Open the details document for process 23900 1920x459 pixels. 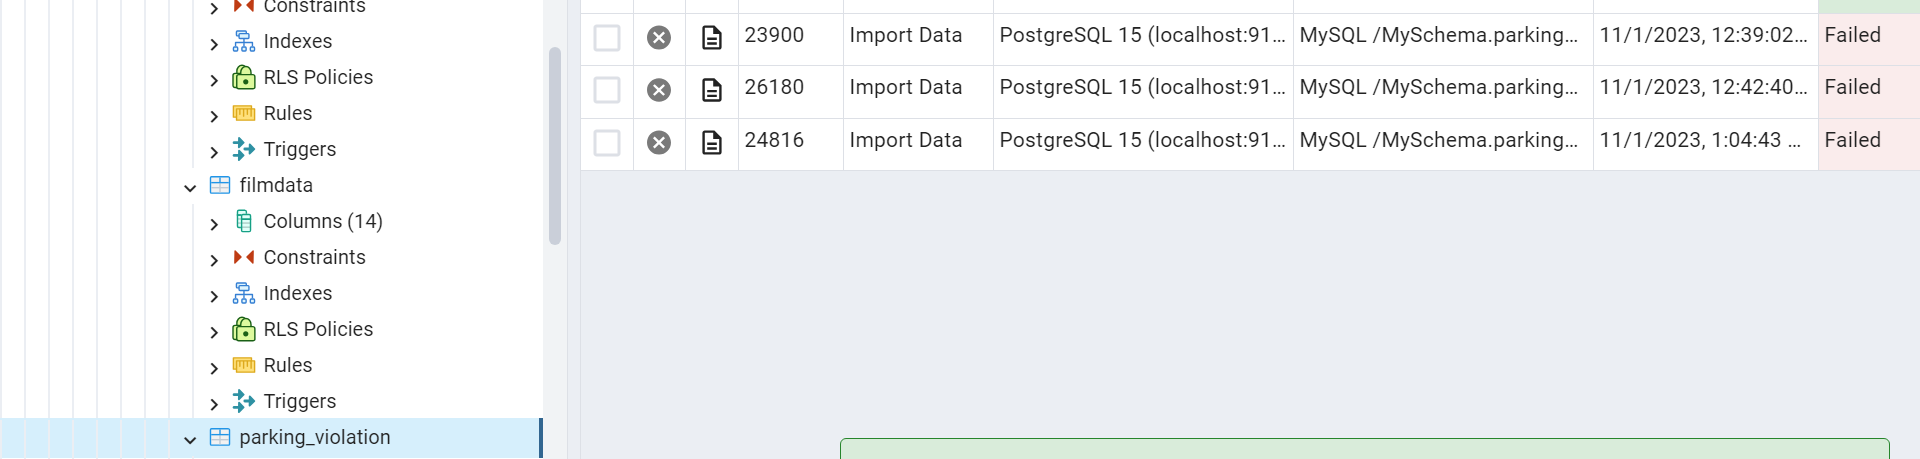[x=712, y=38]
